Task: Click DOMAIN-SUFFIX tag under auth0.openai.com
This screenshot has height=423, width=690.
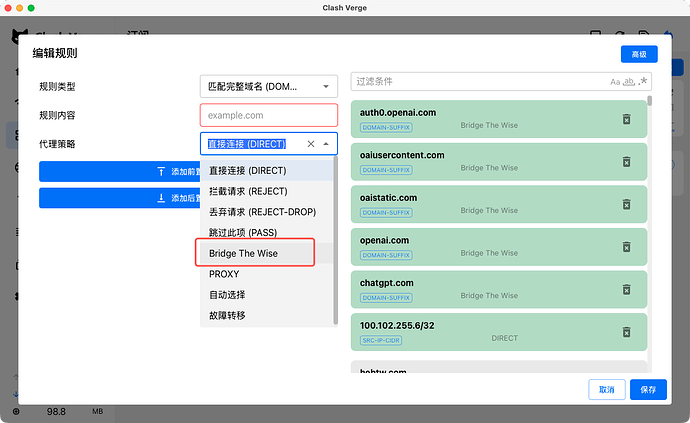Action: pos(386,127)
